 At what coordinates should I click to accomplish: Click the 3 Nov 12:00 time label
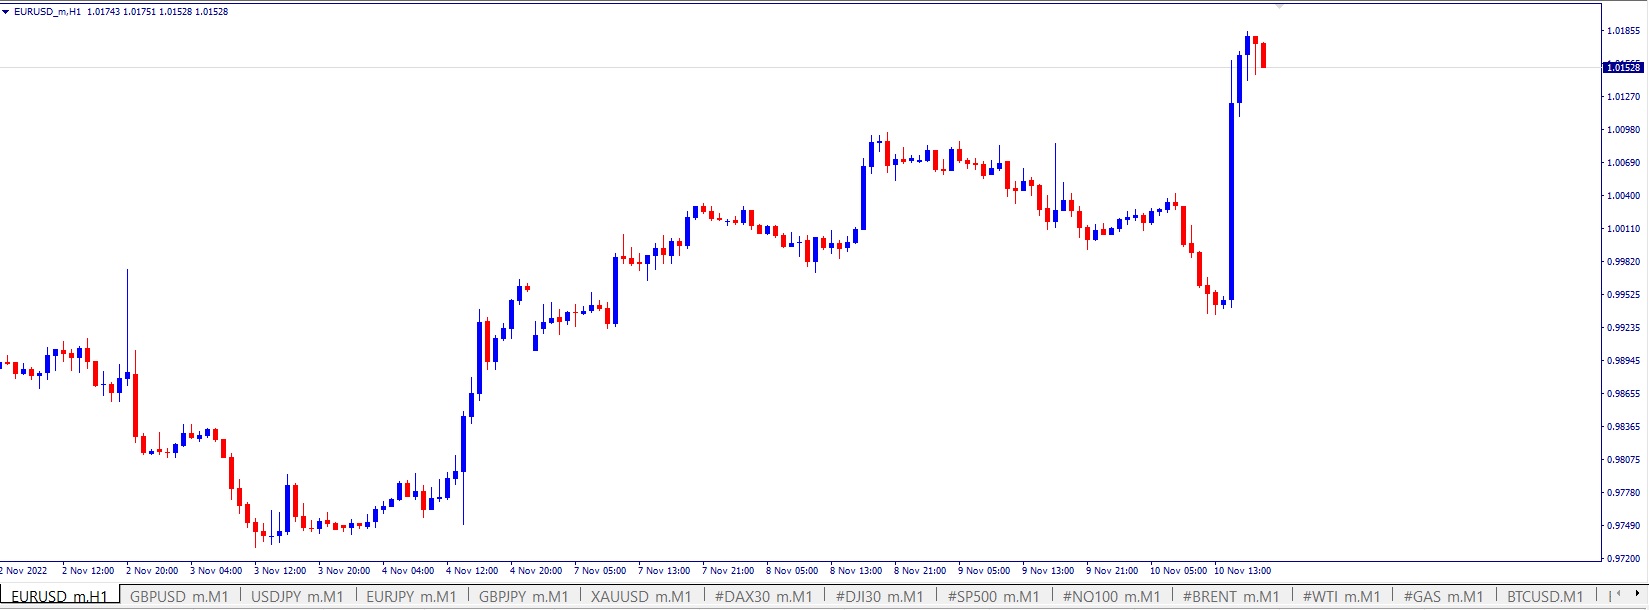tap(280, 571)
